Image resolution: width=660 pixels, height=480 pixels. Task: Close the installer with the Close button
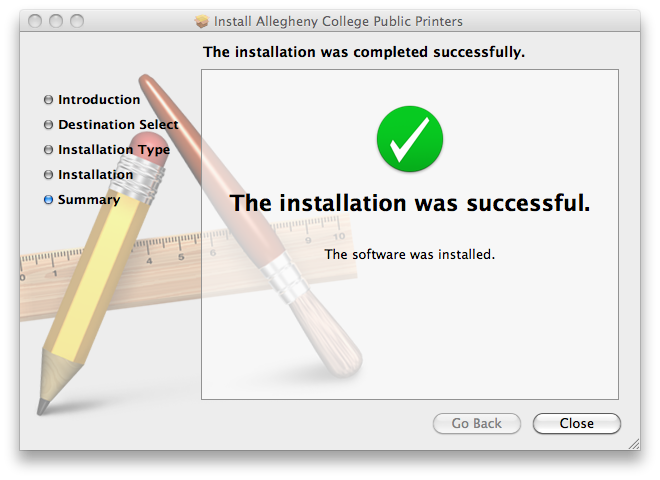577,423
